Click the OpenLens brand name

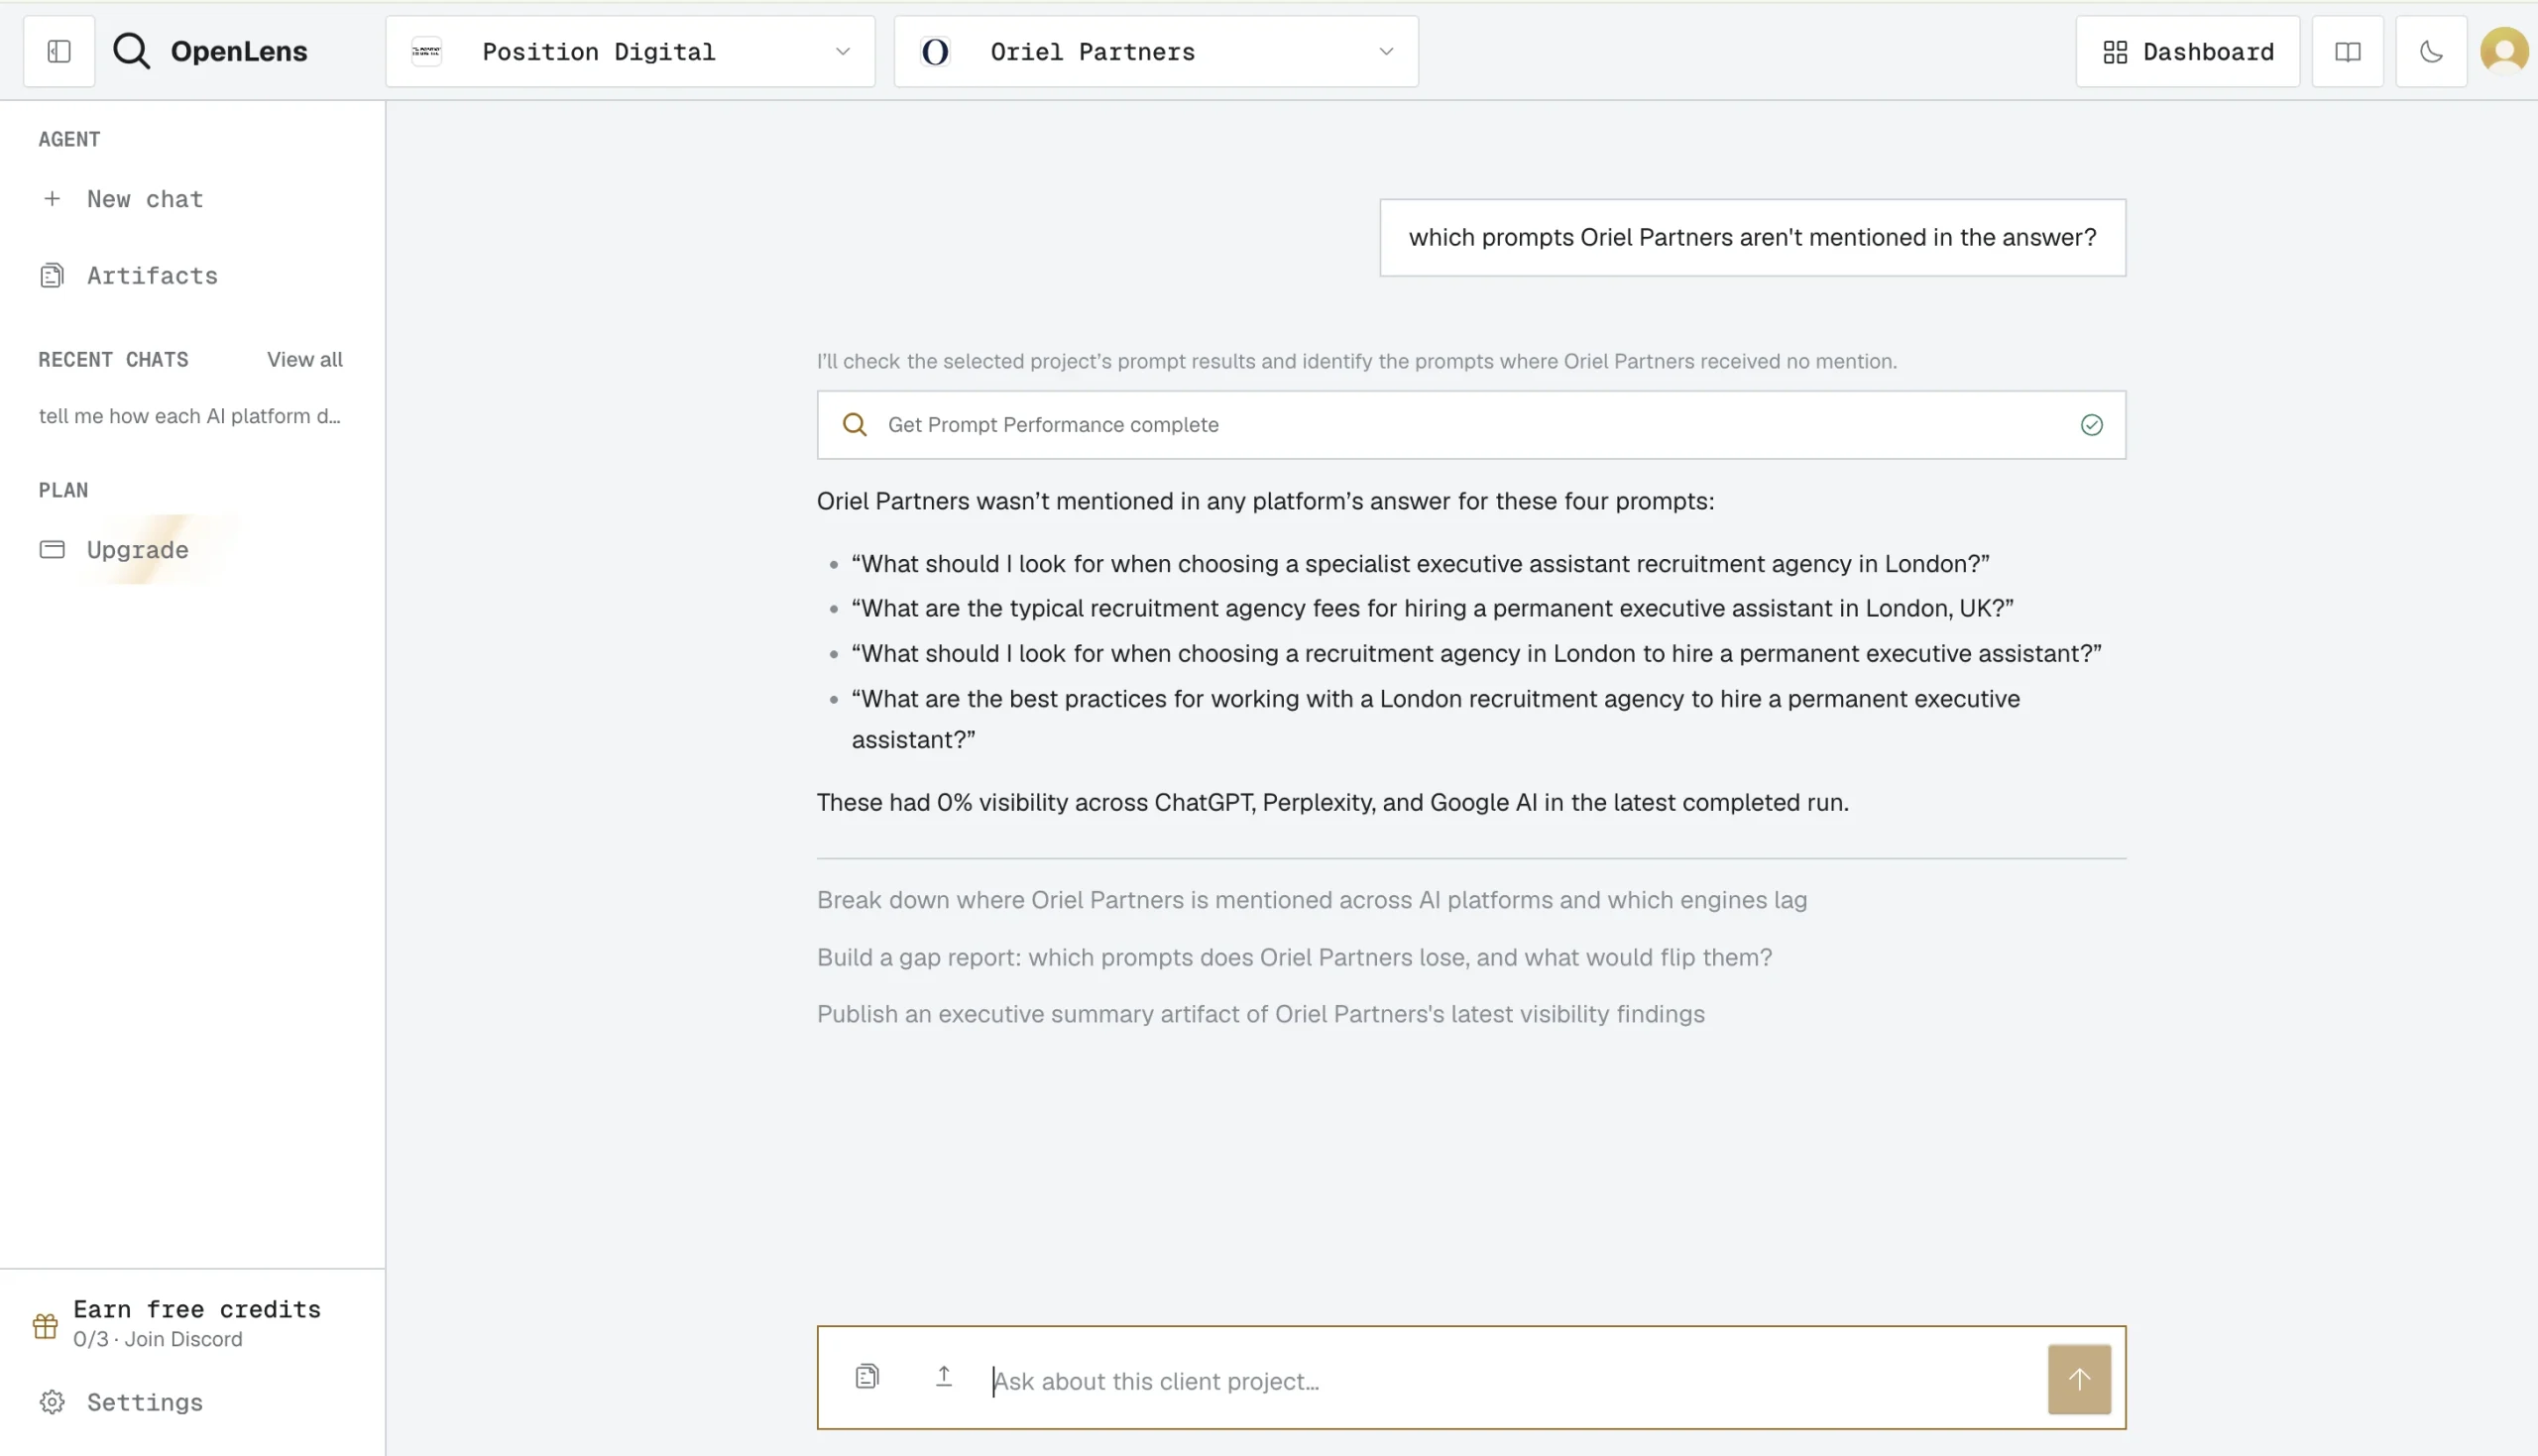click(x=239, y=51)
